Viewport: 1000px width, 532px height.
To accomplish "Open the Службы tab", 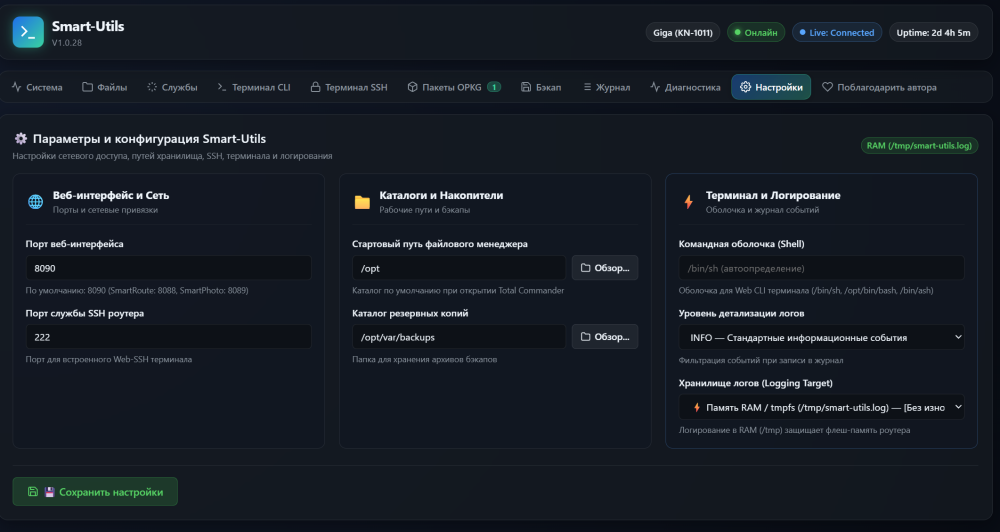I will pyautogui.click(x=172, y=87).
